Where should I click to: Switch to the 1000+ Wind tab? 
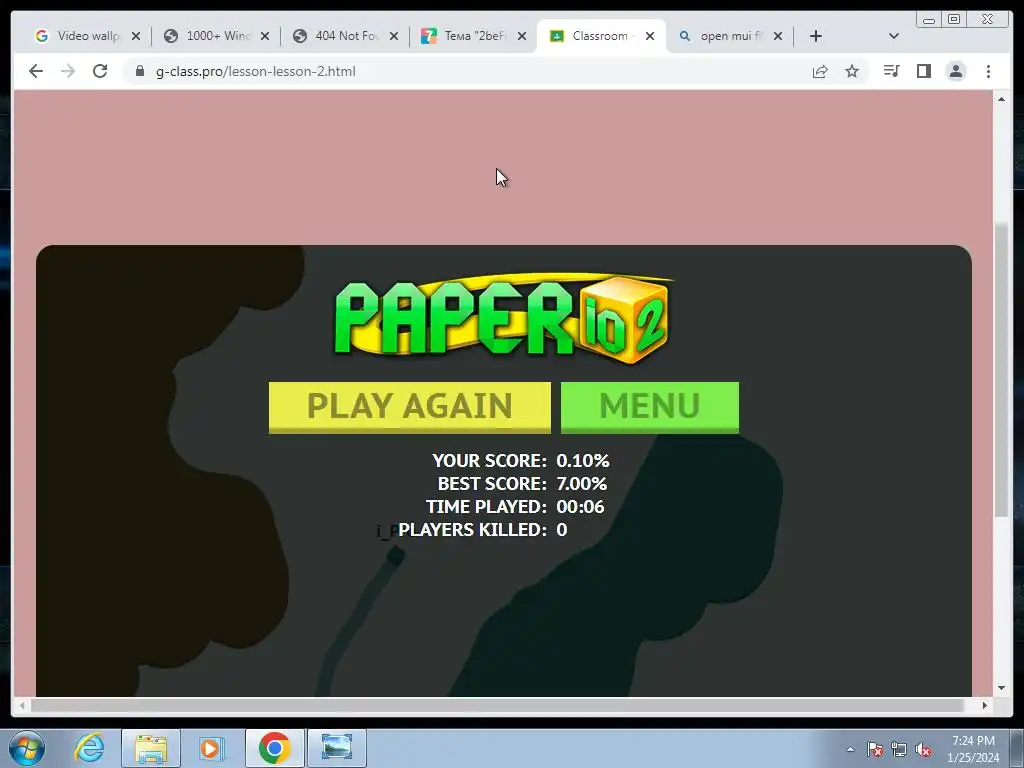(x=209, y=36)
